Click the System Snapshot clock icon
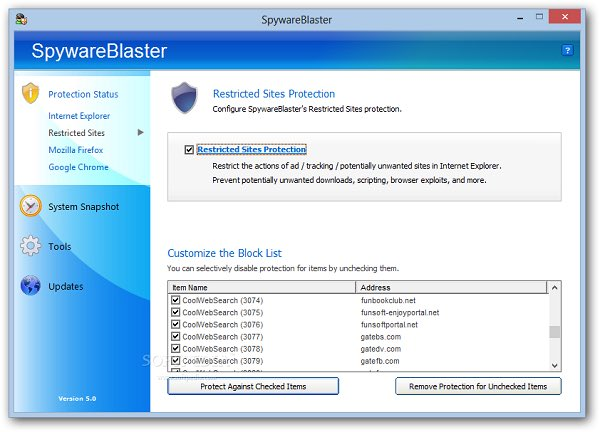 pyautogui.click(x=31, y=206)
